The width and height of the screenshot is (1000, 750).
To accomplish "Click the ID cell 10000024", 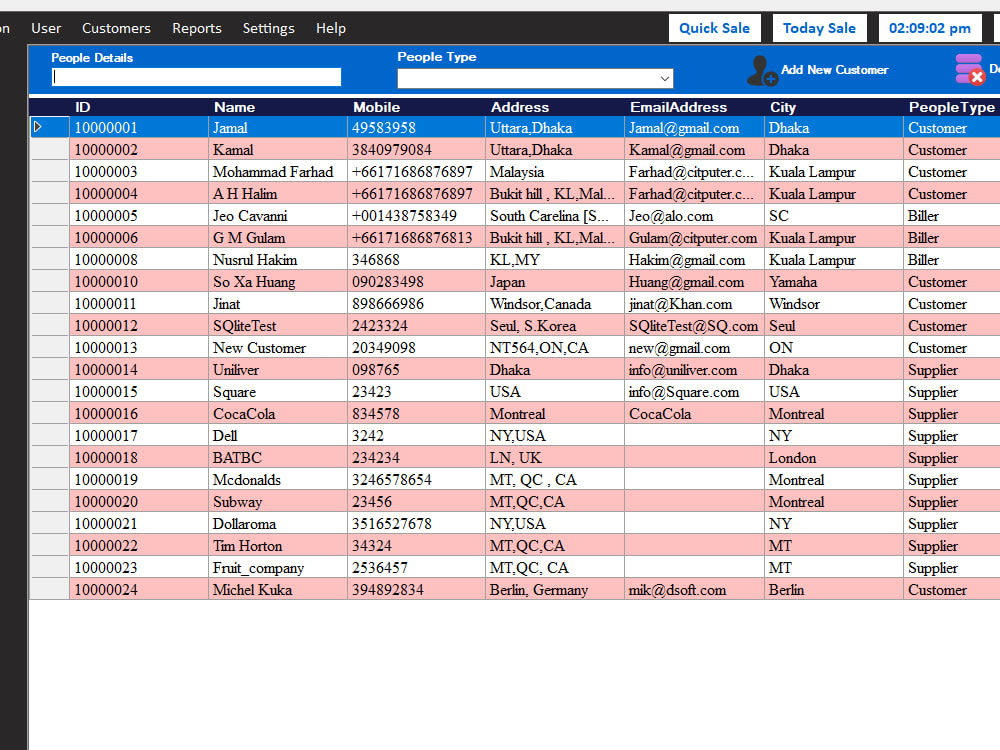I will point(139,589).
